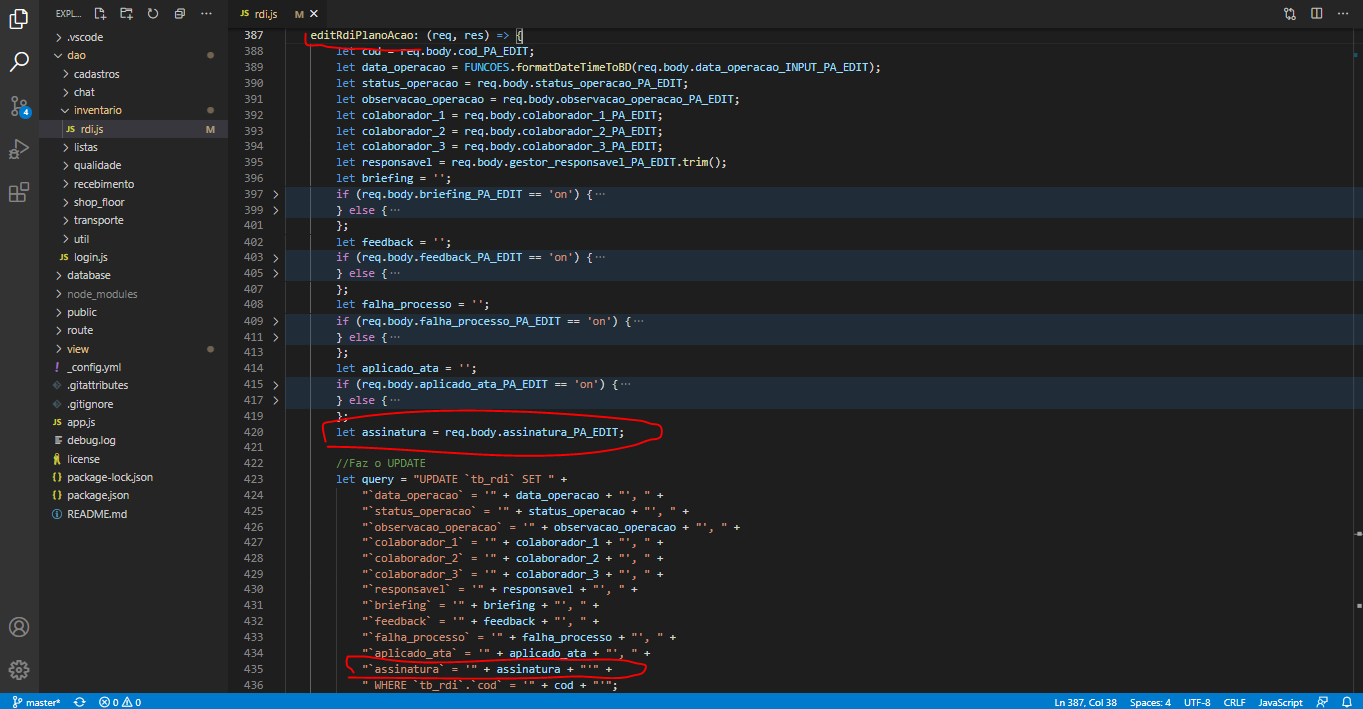Expand the database folder

click(89, 275)
